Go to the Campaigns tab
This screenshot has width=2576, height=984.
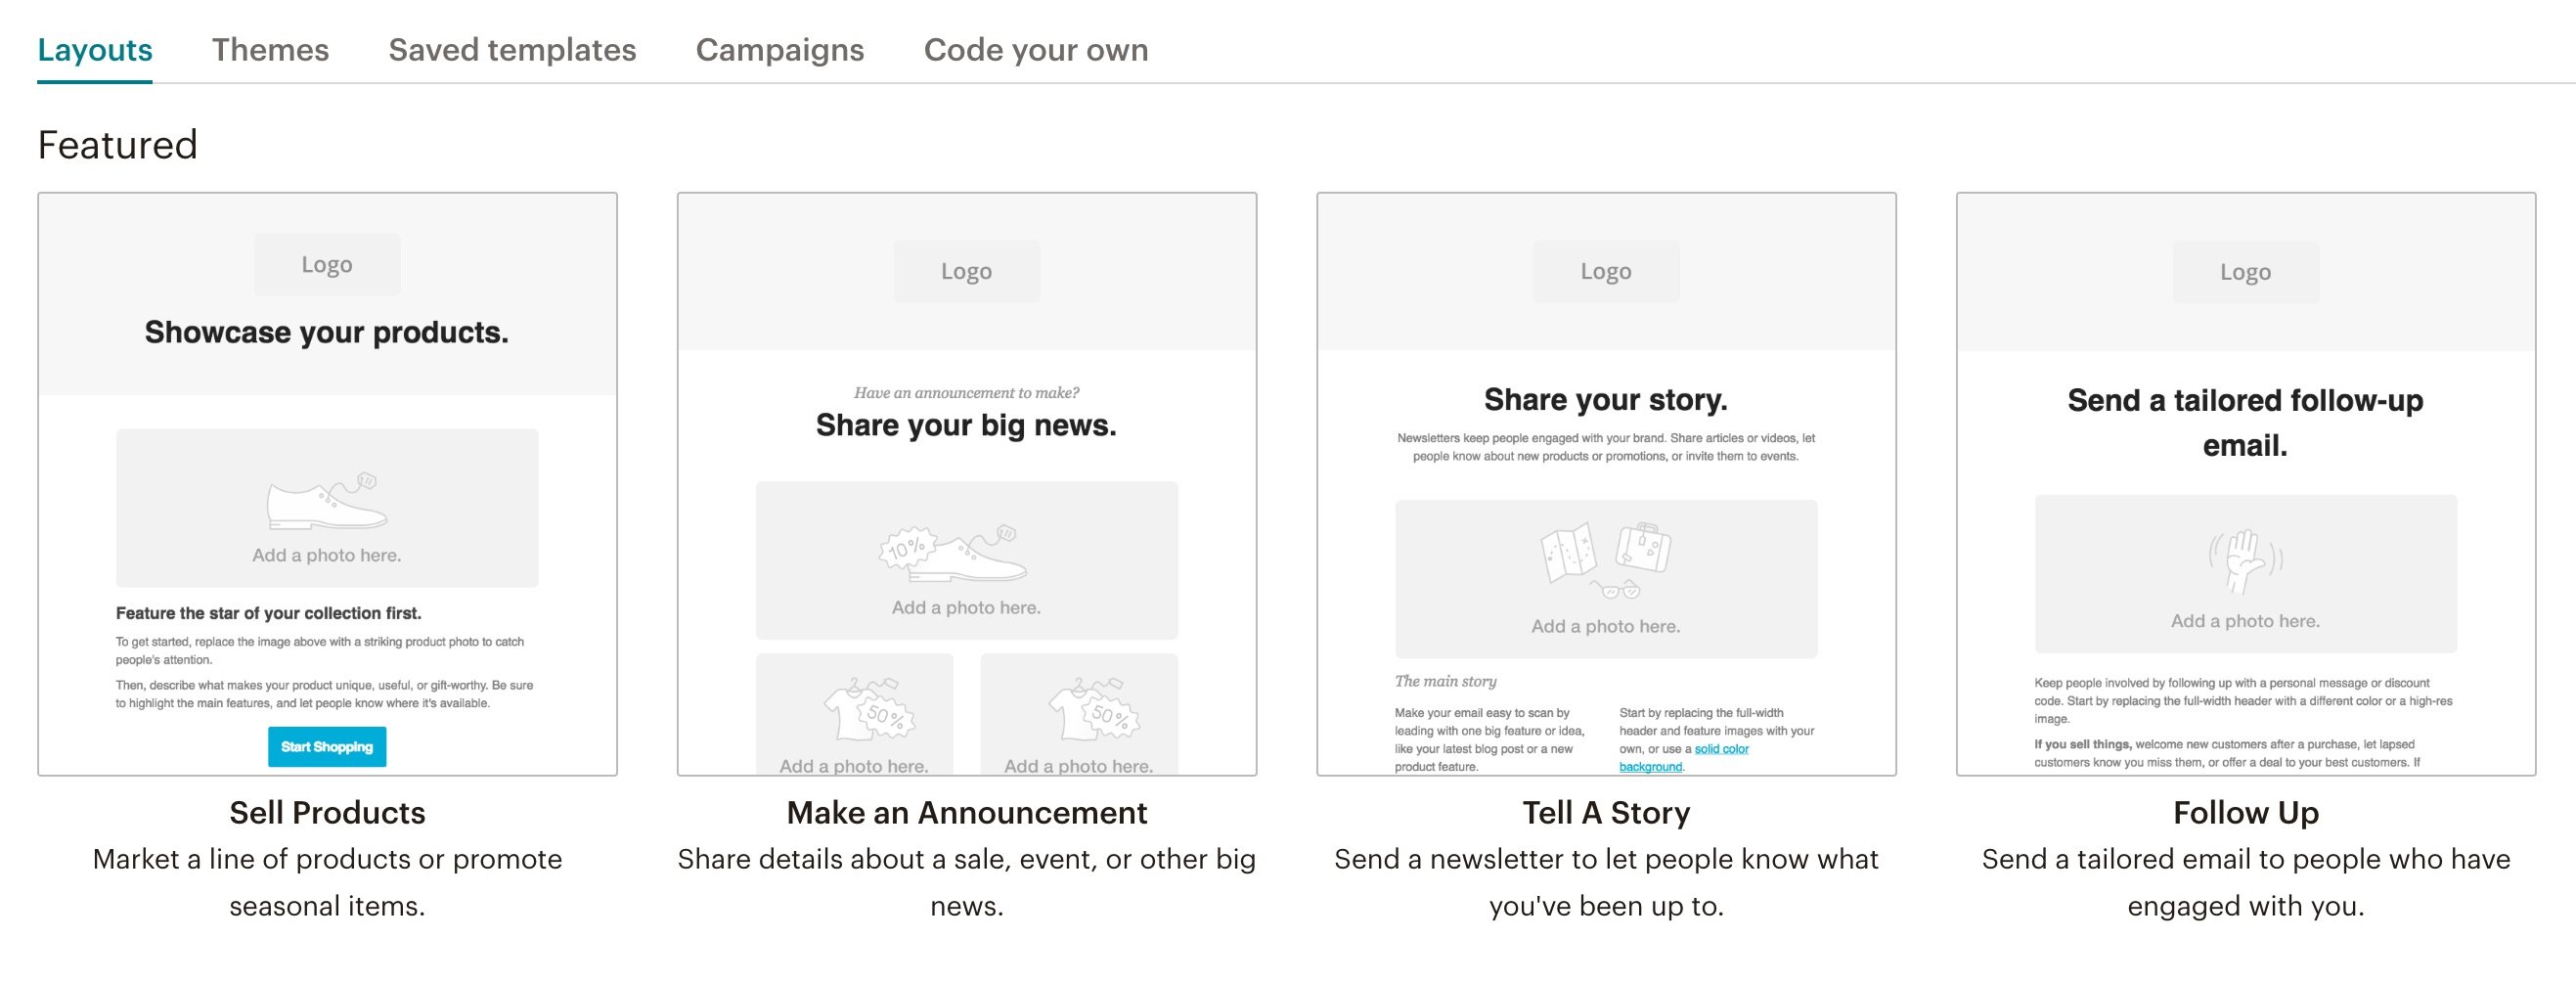click(780, 50)
